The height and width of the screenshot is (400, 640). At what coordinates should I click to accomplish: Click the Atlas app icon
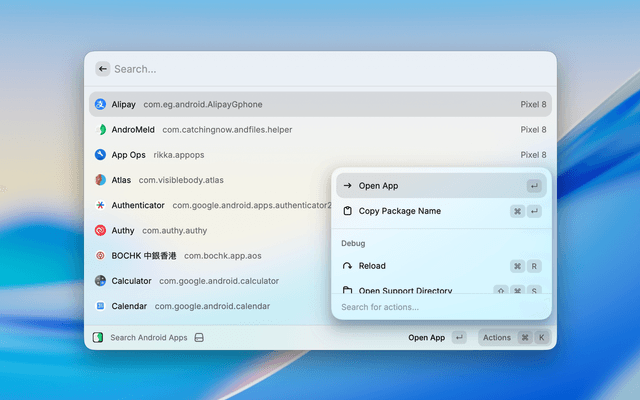pos(100,180)
